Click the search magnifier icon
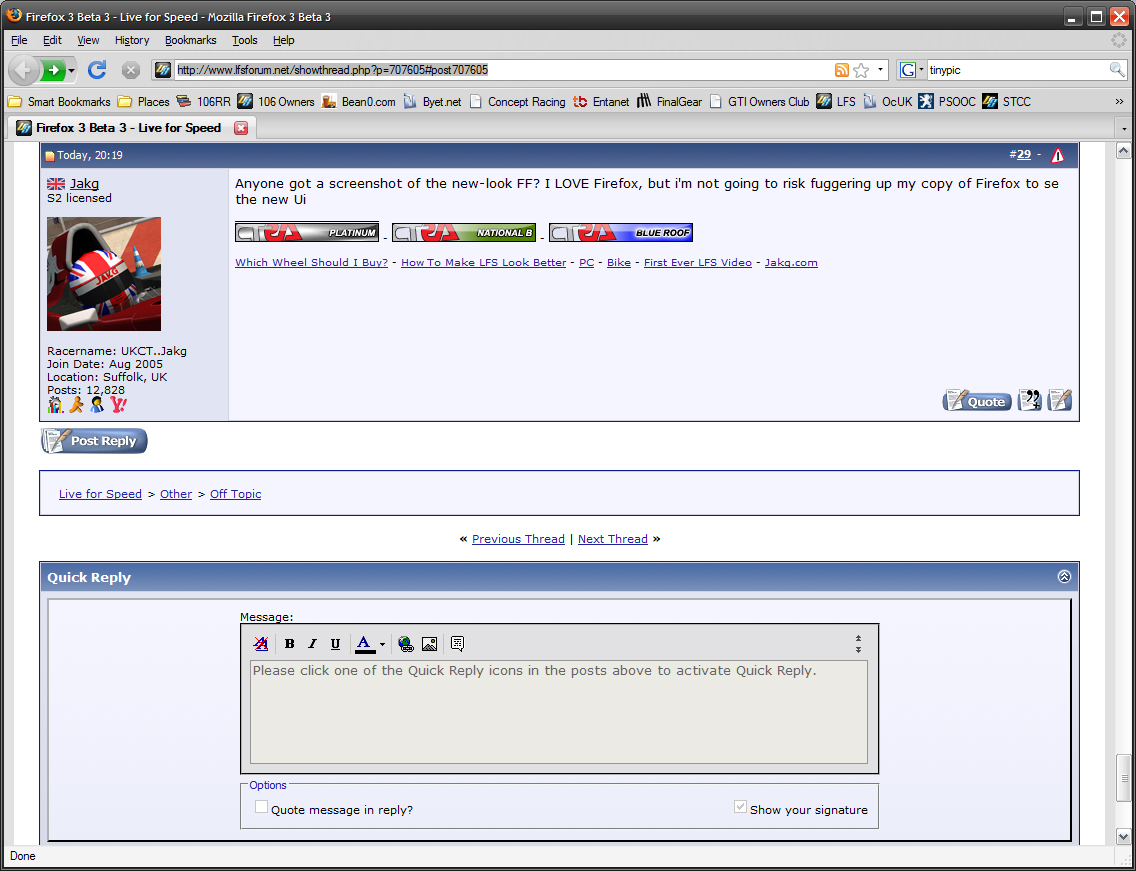The width and height of the screenshot is (1136, 871). (x=1117, y=70)
